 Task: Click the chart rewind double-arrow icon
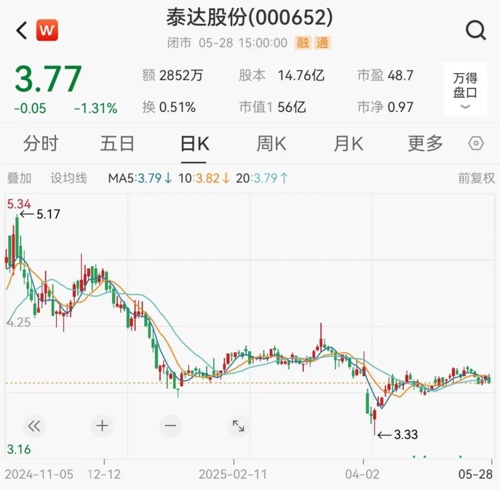[x=34, y=426]
